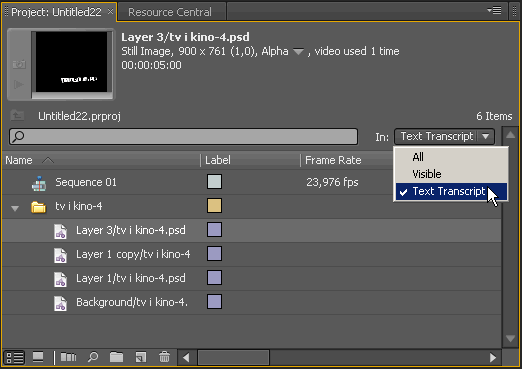The image size is (522, 369).
Task: Switch to List View button
Action: [15, 358]
